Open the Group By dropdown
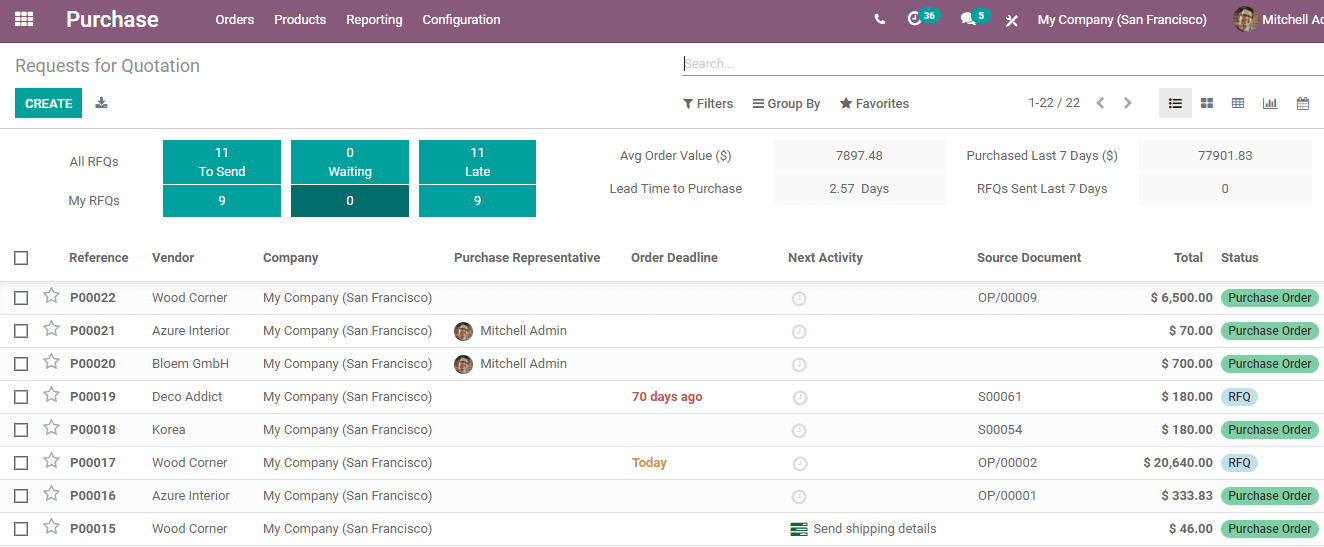 (786, 103)
